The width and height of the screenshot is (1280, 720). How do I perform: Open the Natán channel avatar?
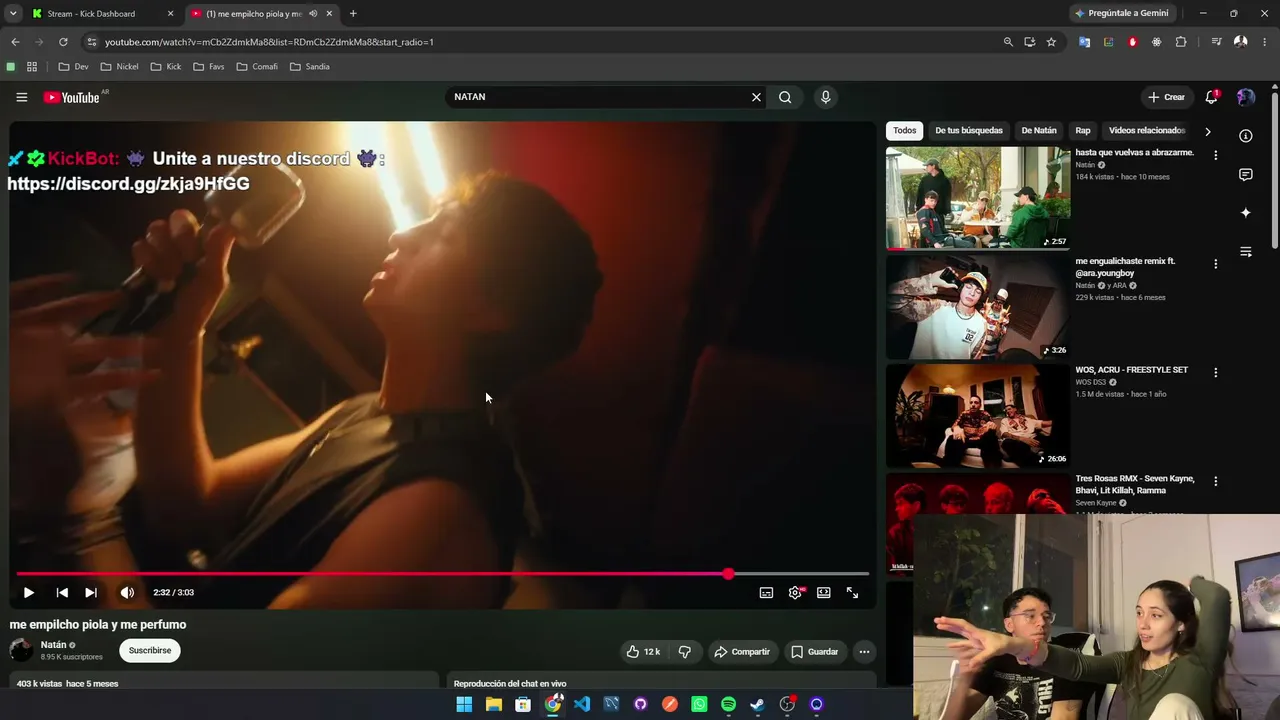(x=21, y=650)
